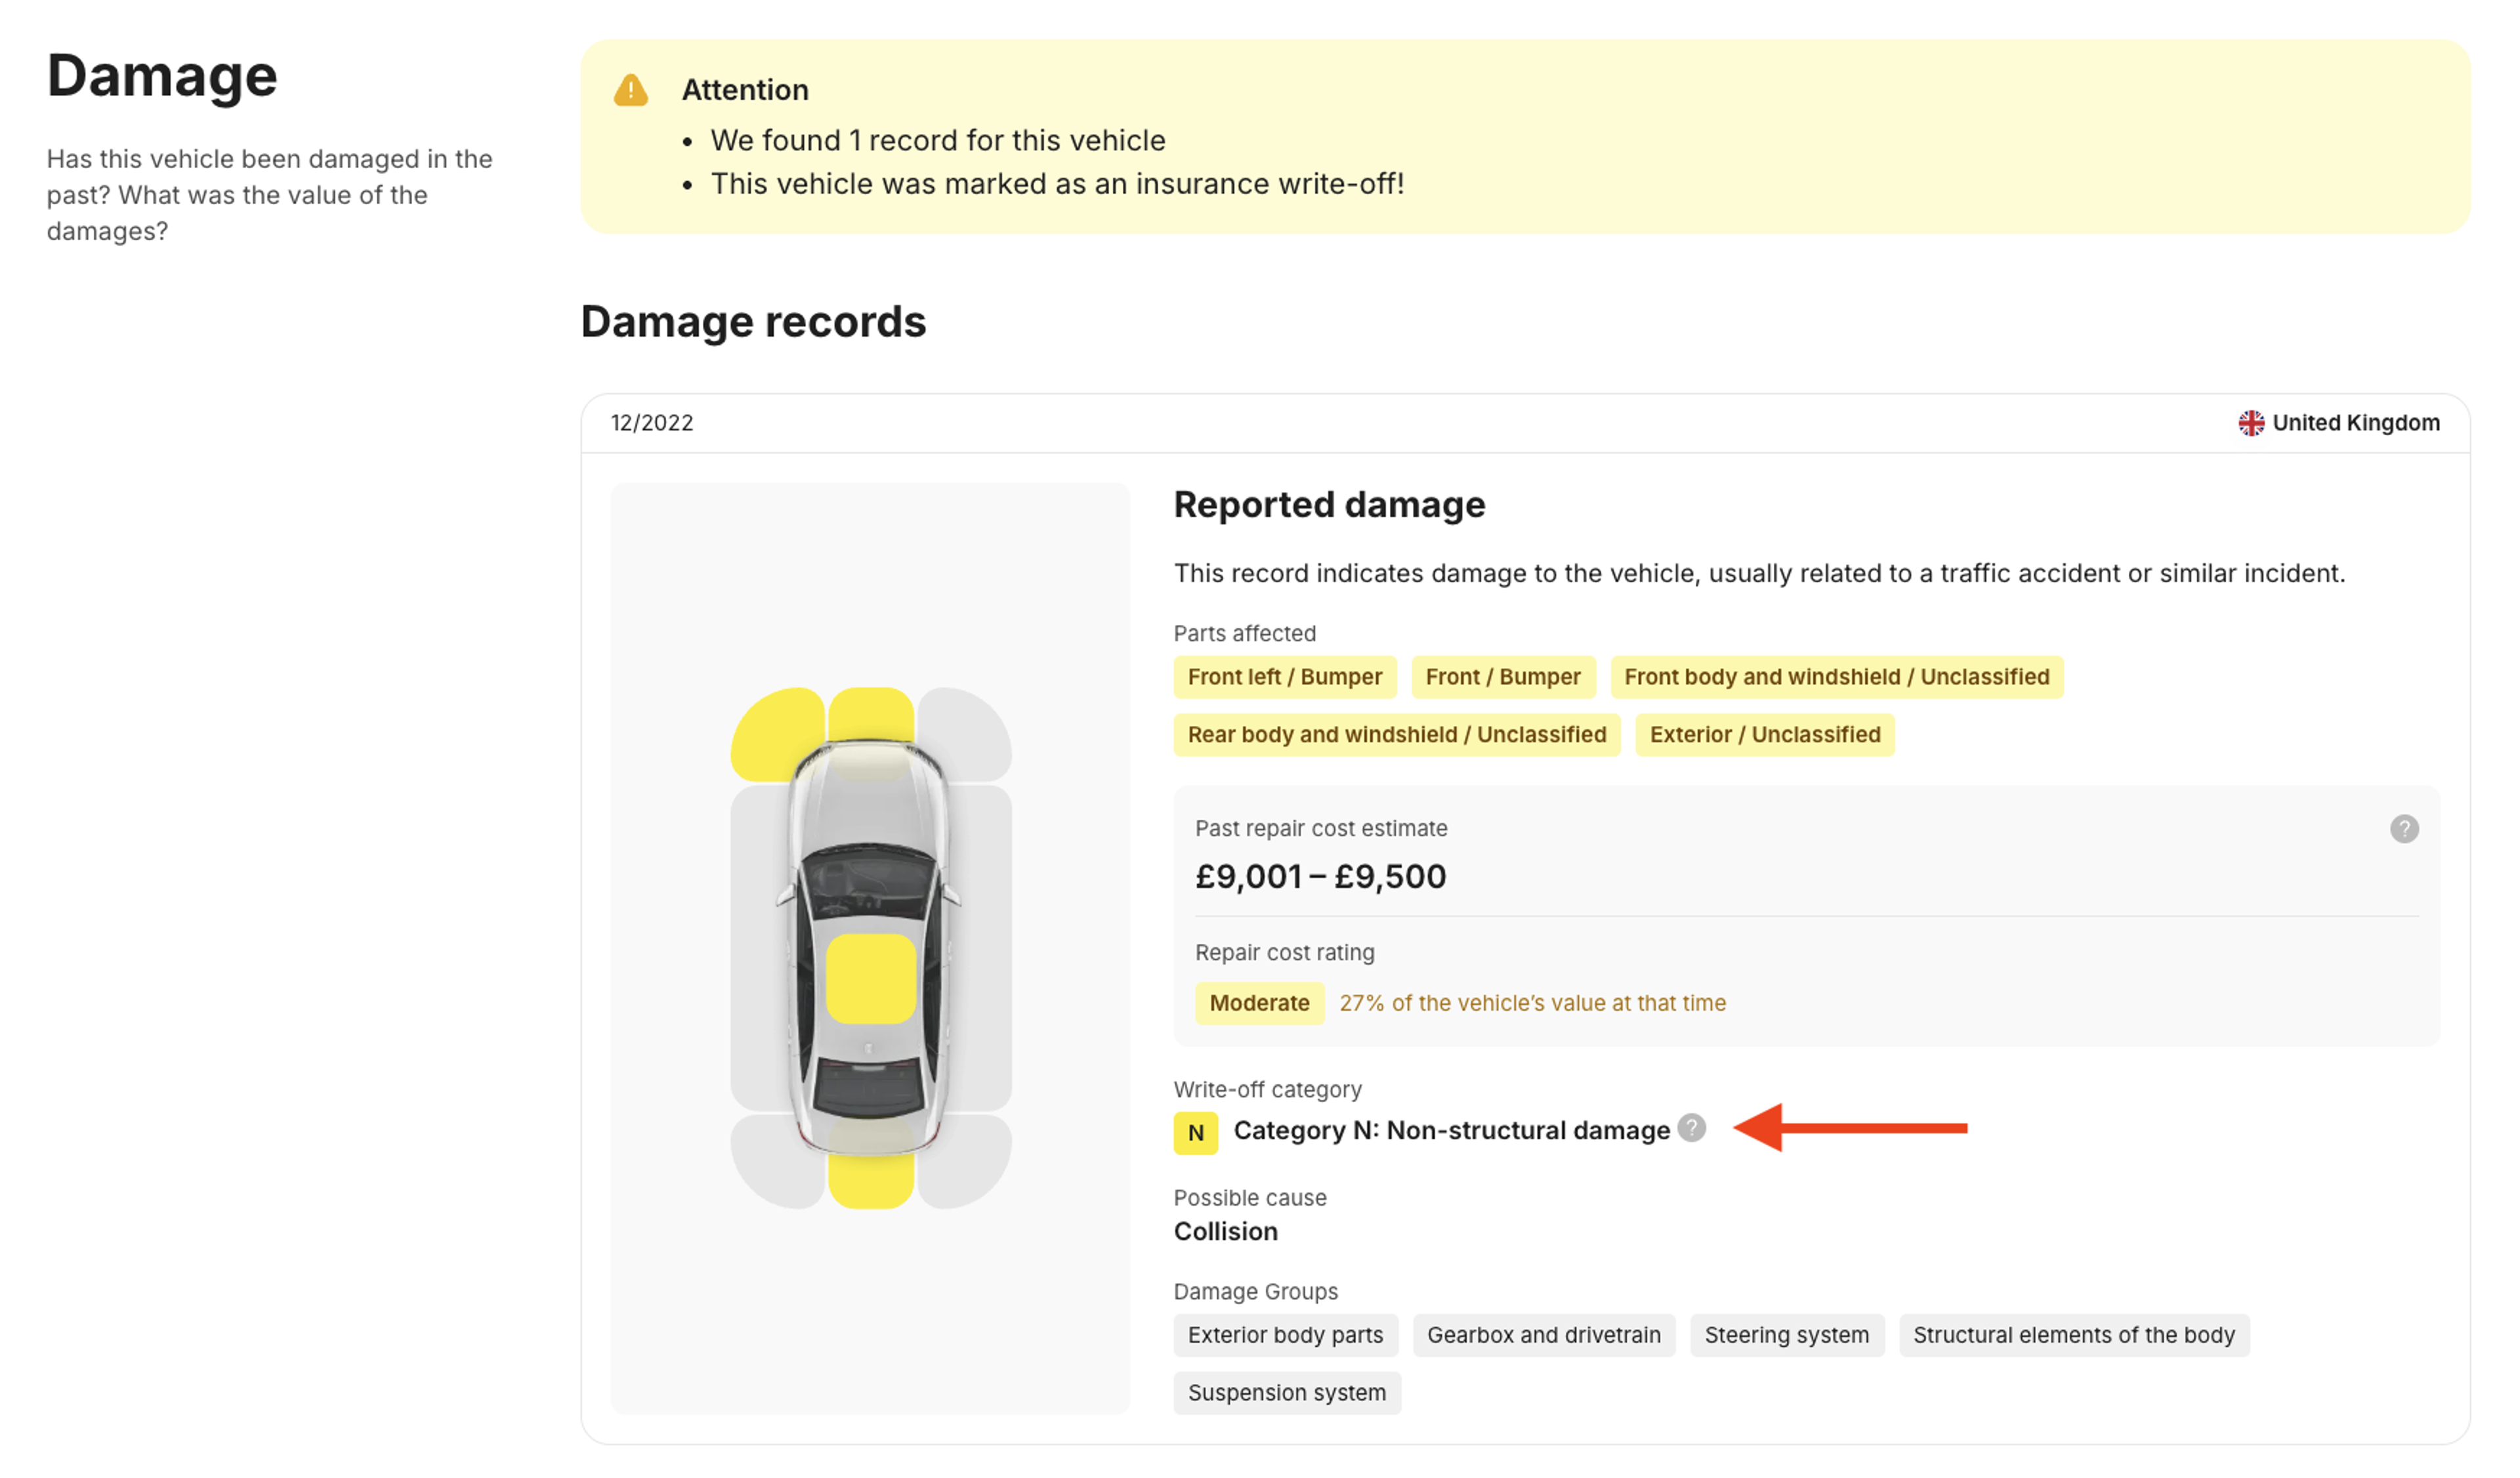
Task: Click the Suspension system damage group
Action: 1286,1393
